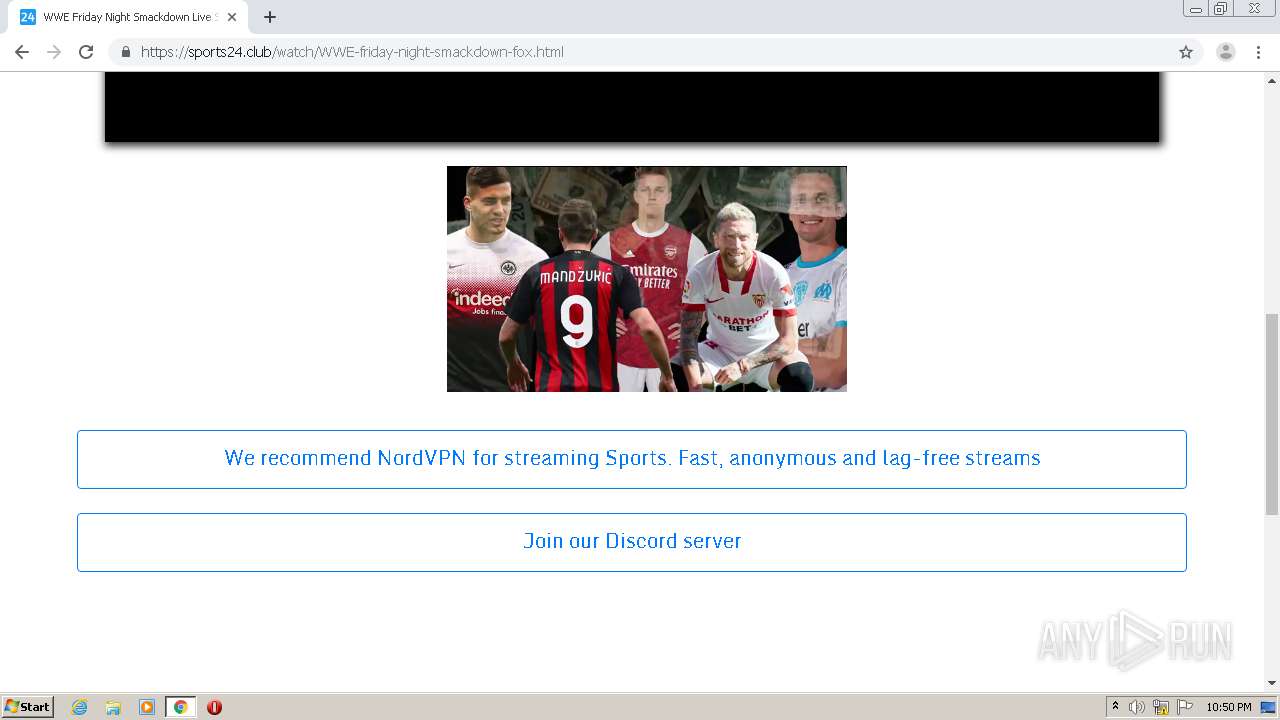Screen dimensions: 1280x720
Task: Switch to Chrome taskbar button
Action: pyautogui.click(x=180, y=707)
